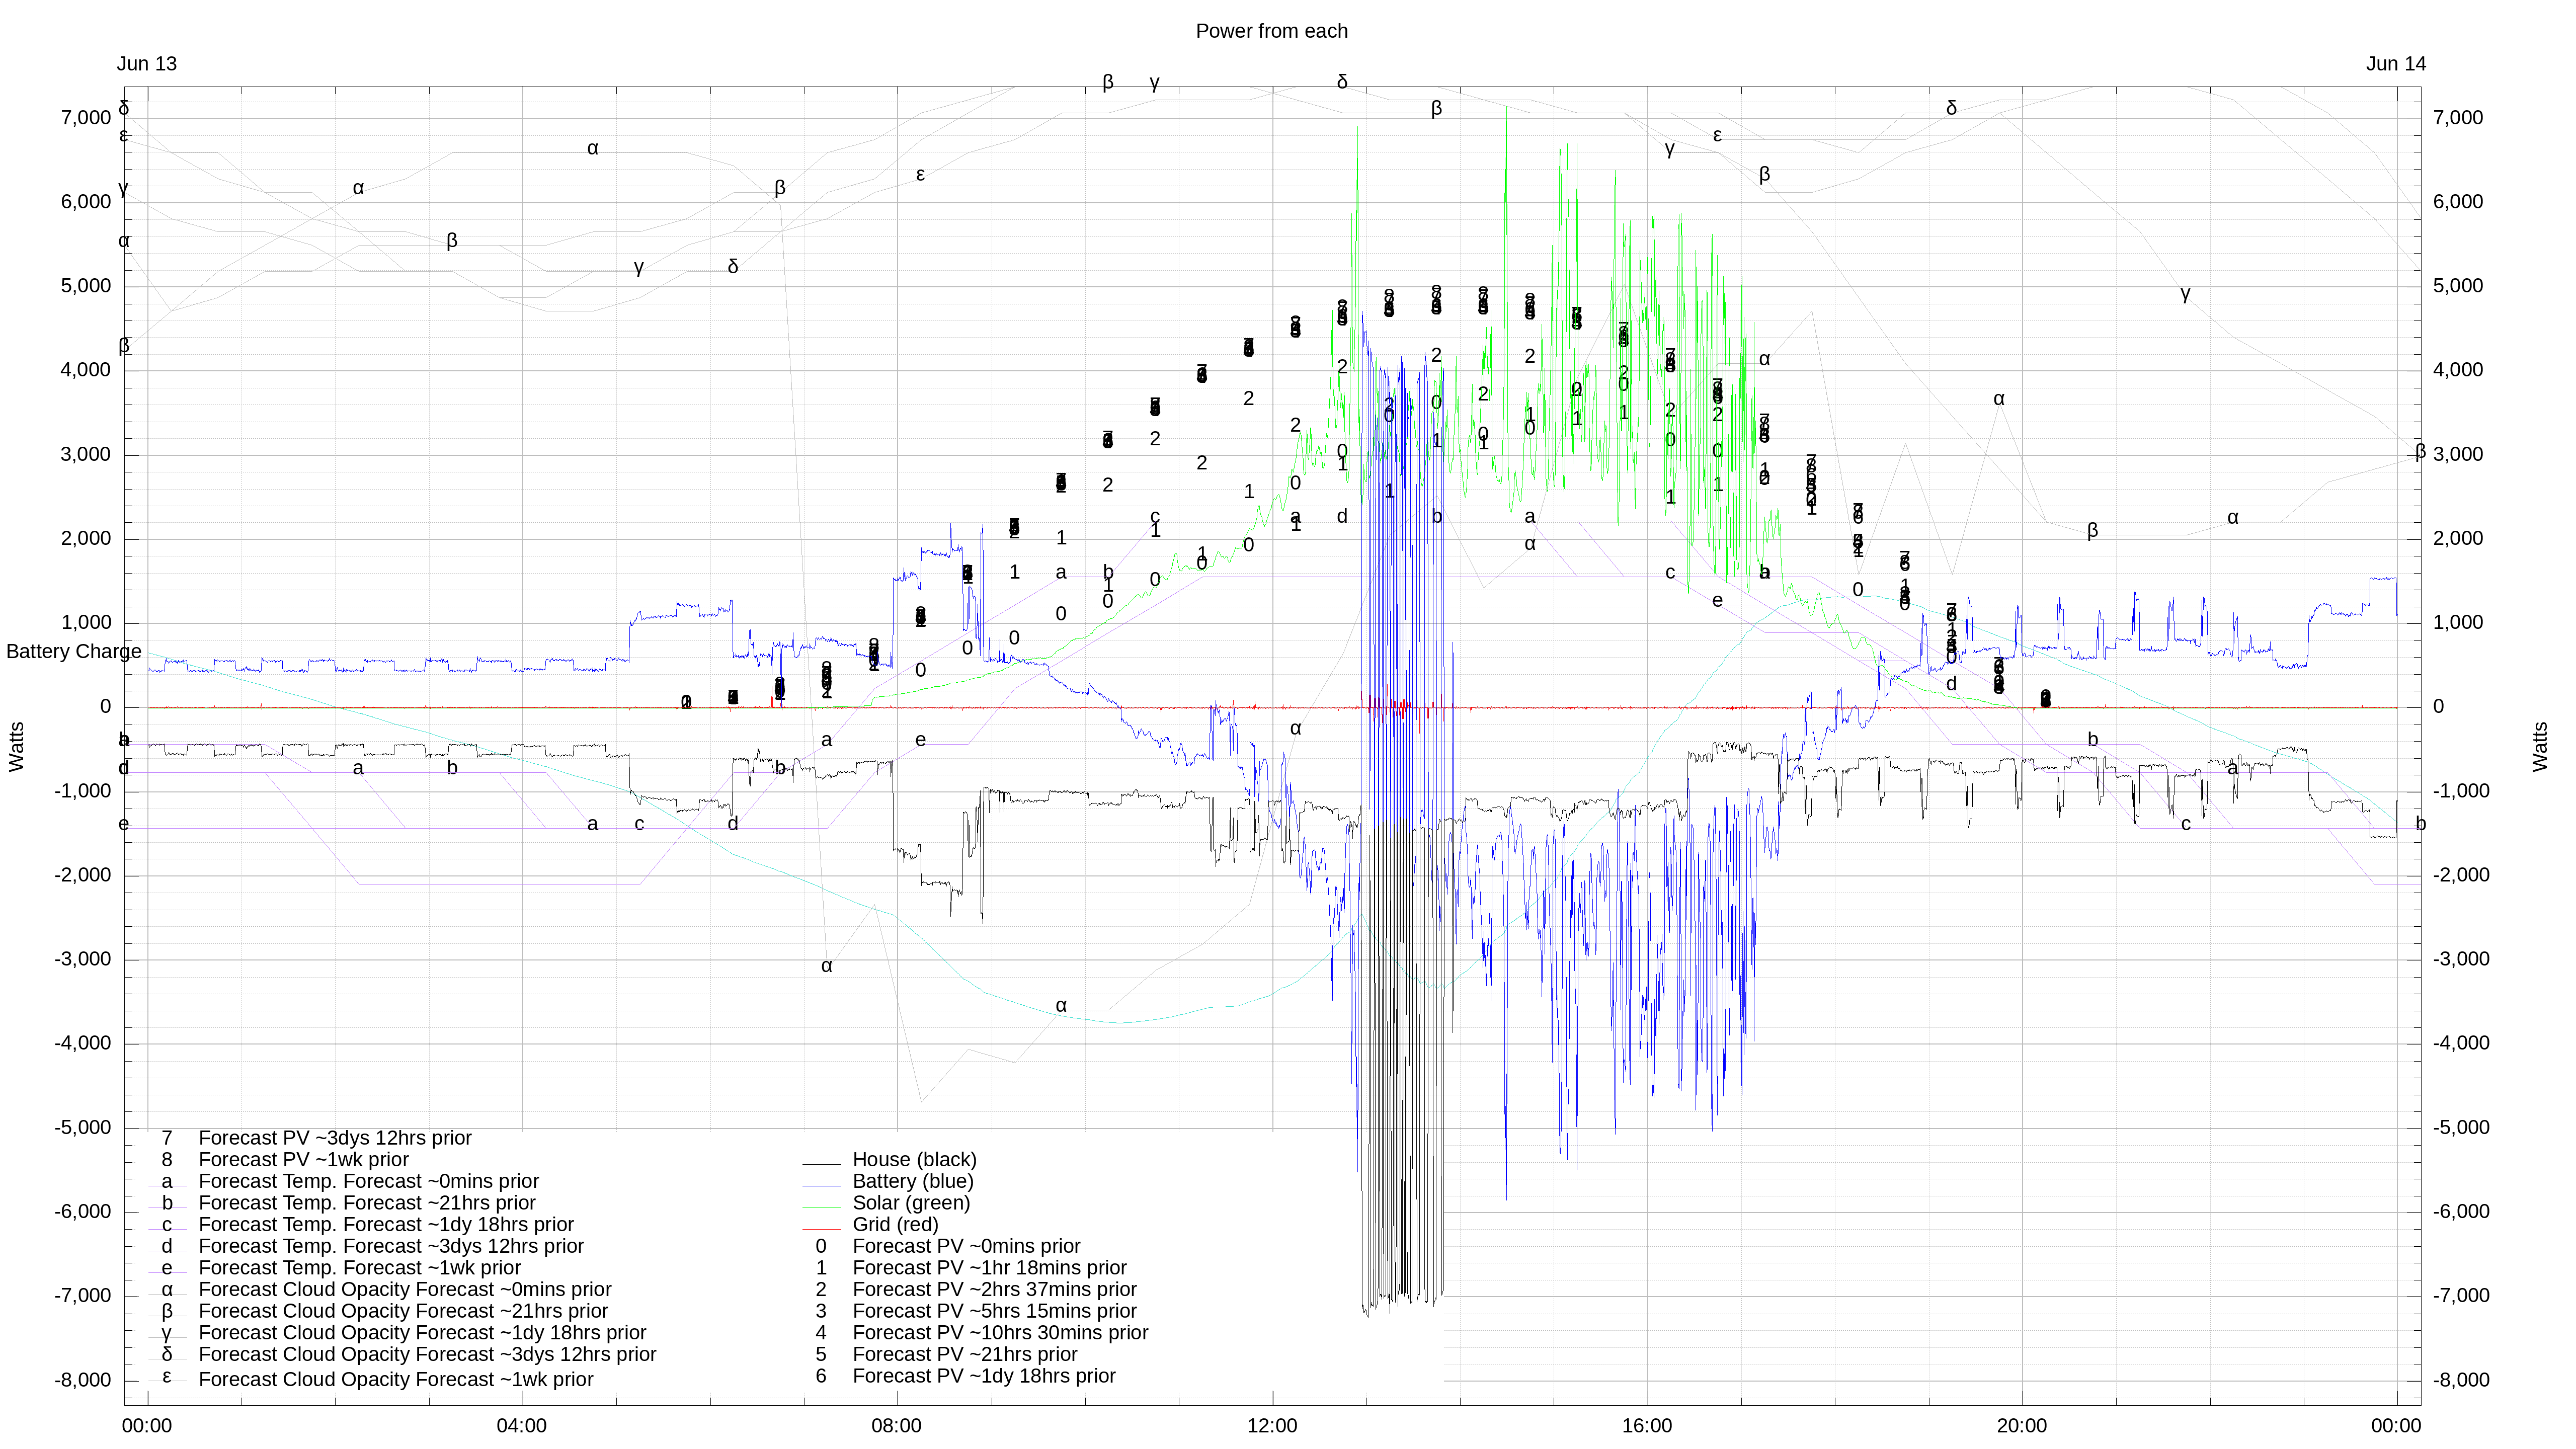The height and width of the screenshot is (1449, 2576).
Task: Click the '04:00' x-axis tick label
Action: coord(521,1427)
